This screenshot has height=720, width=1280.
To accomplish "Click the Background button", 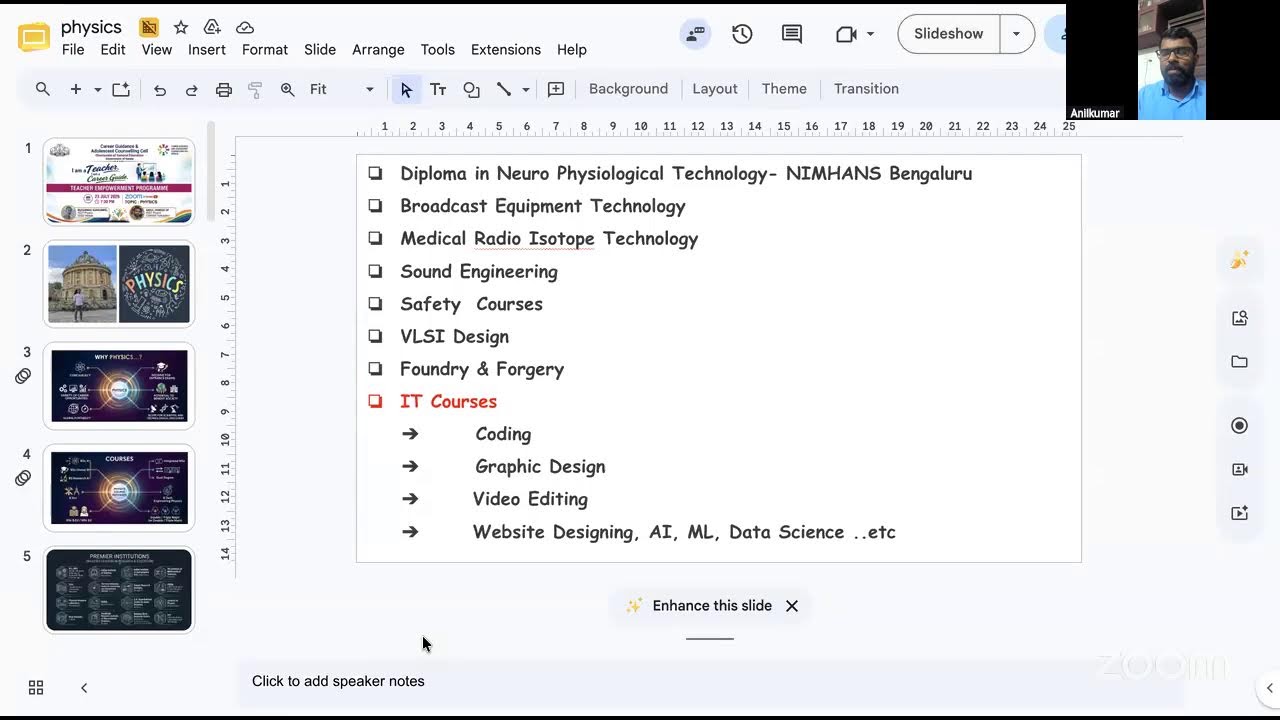I will (628, 89).
